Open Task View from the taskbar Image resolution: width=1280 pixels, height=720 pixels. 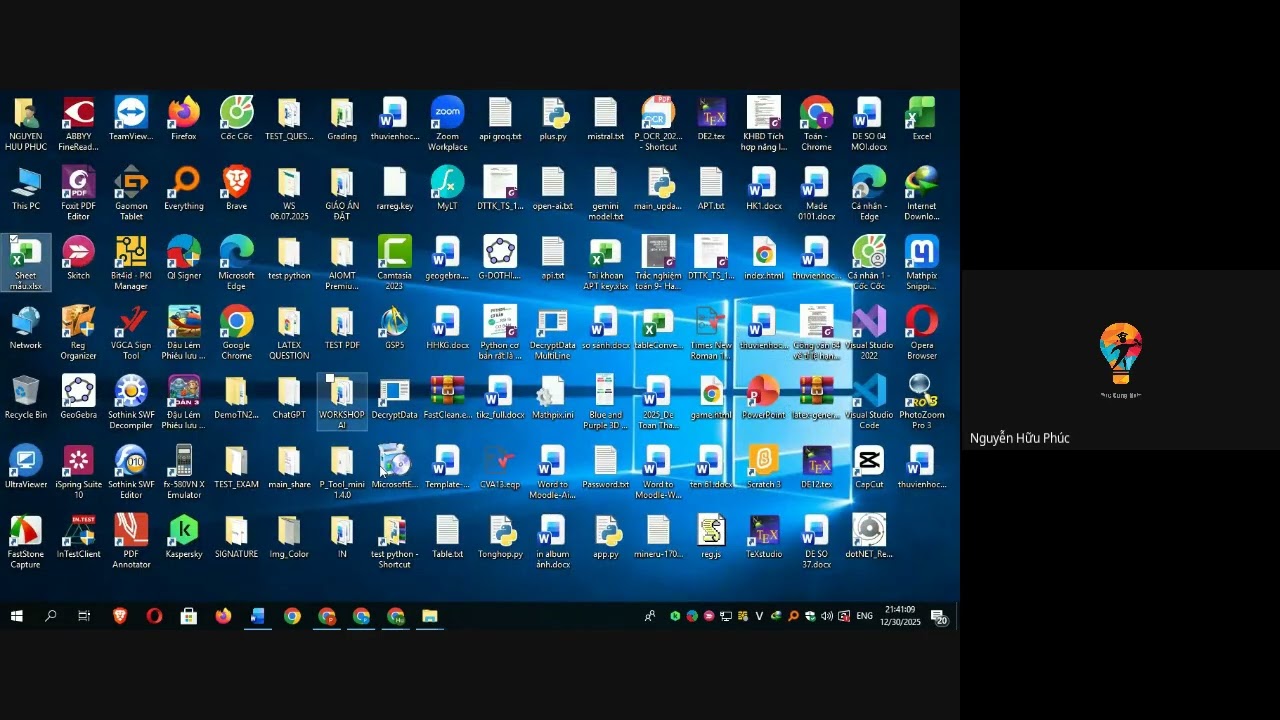click(84, 616)
